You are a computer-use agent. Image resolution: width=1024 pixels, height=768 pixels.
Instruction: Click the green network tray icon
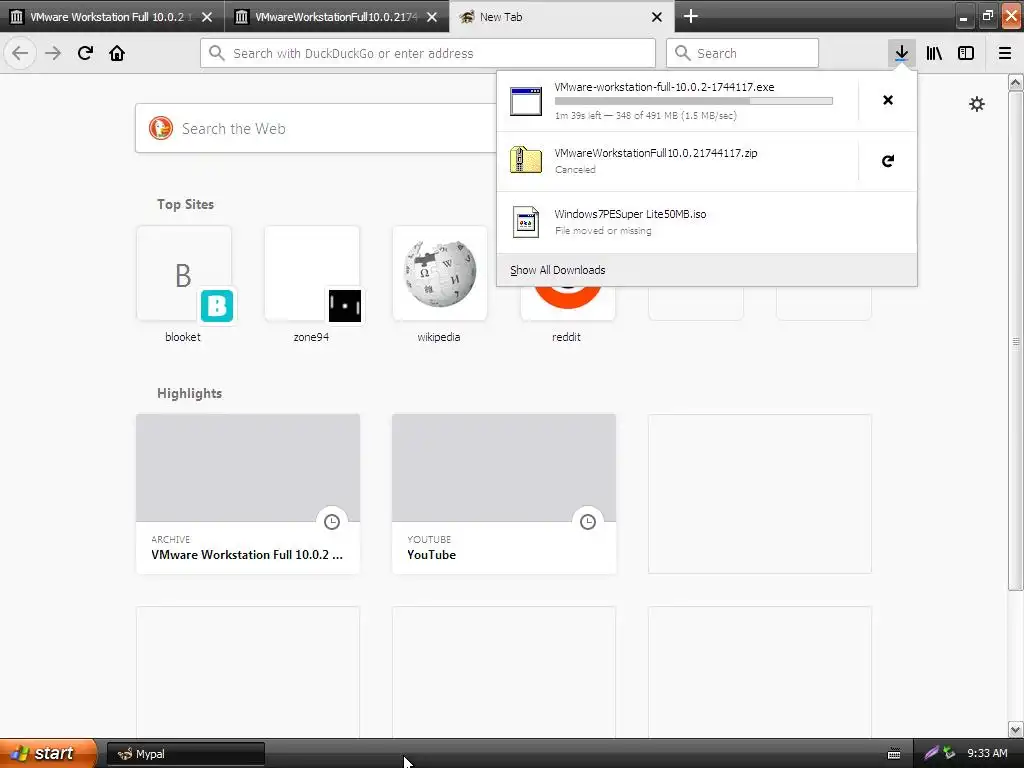pos(949,753)
